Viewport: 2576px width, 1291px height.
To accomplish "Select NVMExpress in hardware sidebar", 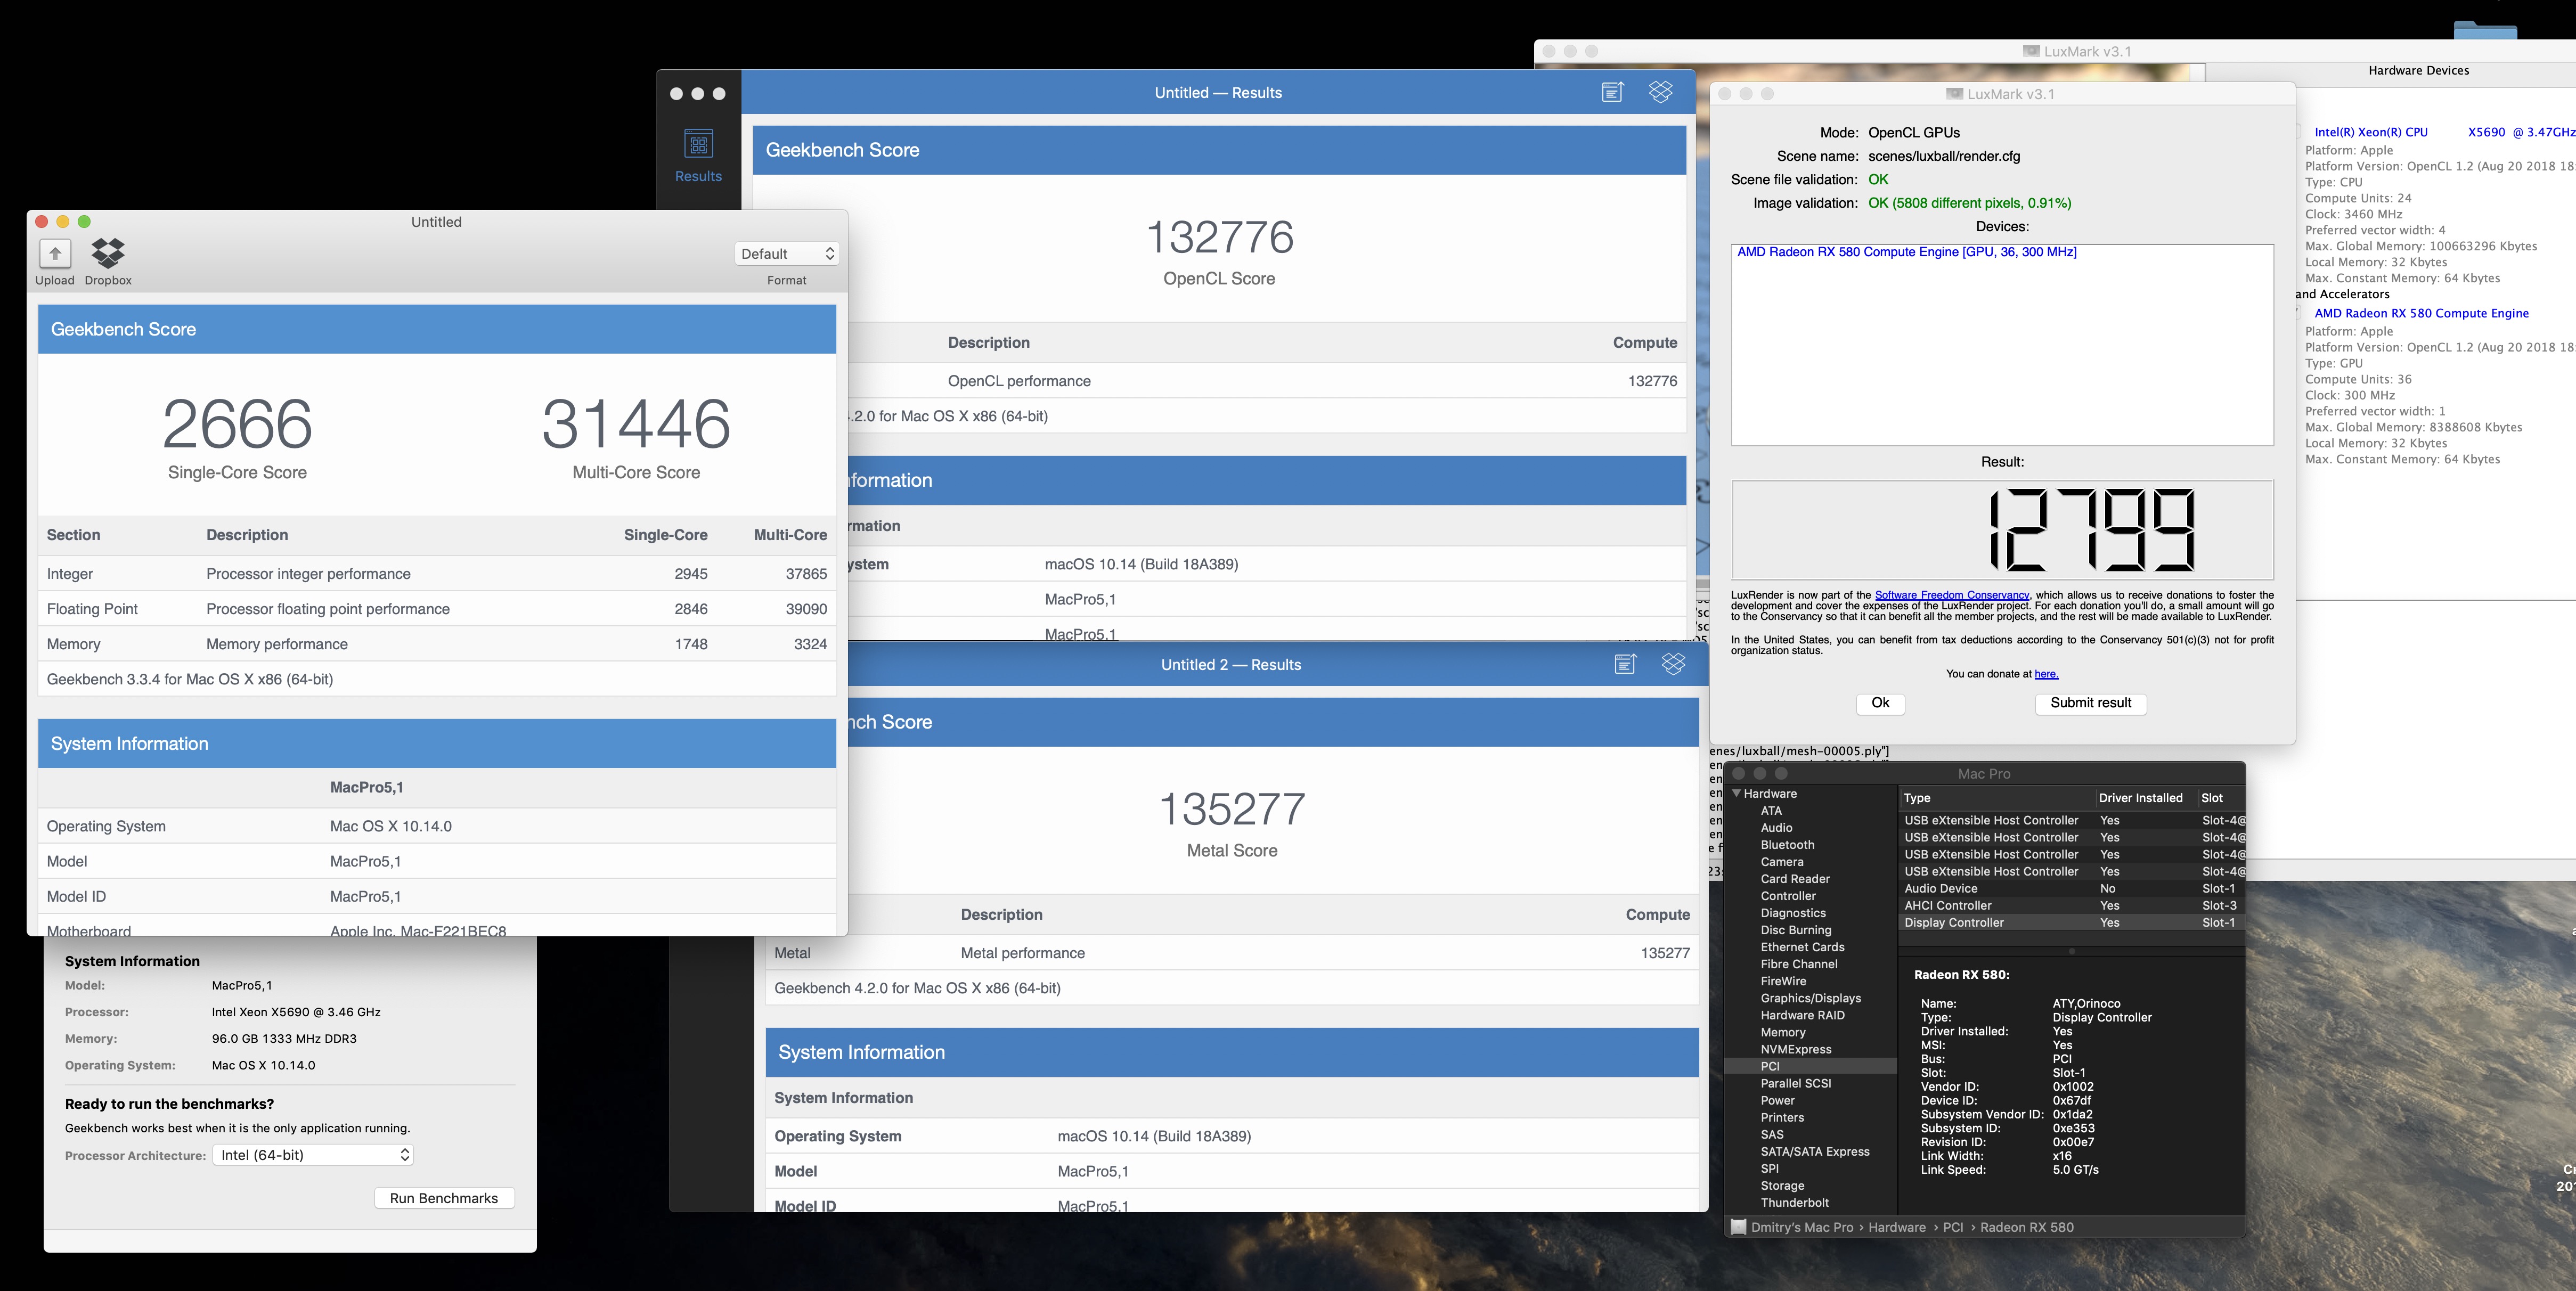I will pos(1796,1049).
